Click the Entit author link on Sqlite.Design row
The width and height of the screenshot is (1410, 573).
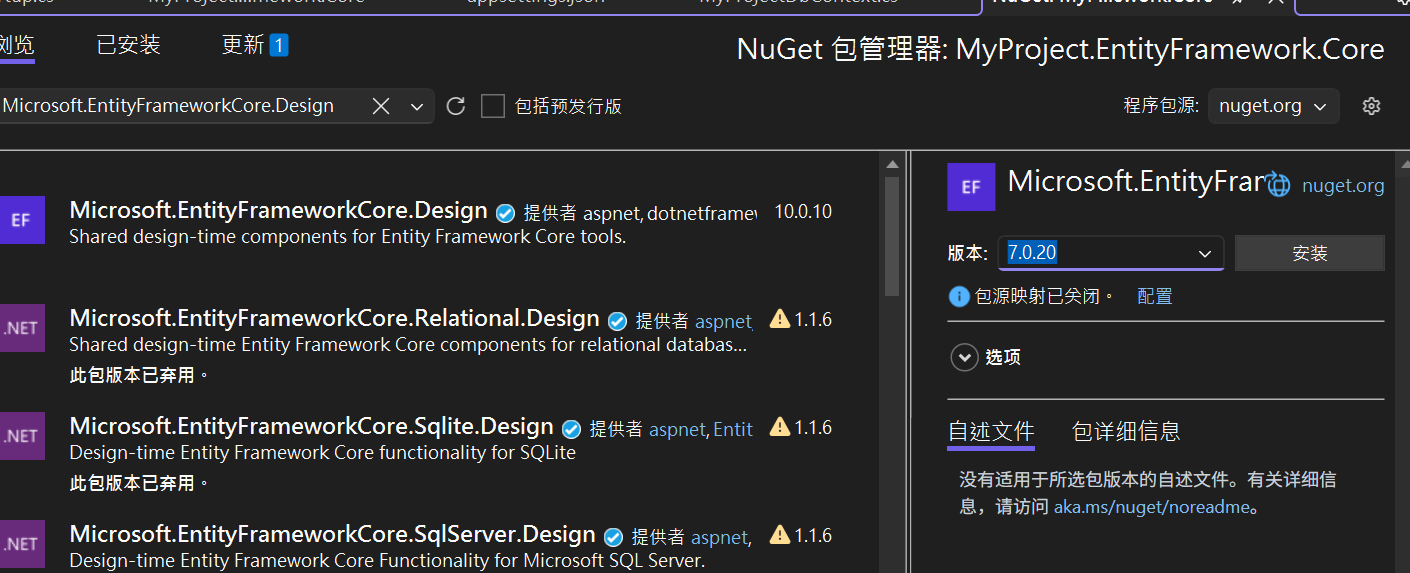pos(733,430)
